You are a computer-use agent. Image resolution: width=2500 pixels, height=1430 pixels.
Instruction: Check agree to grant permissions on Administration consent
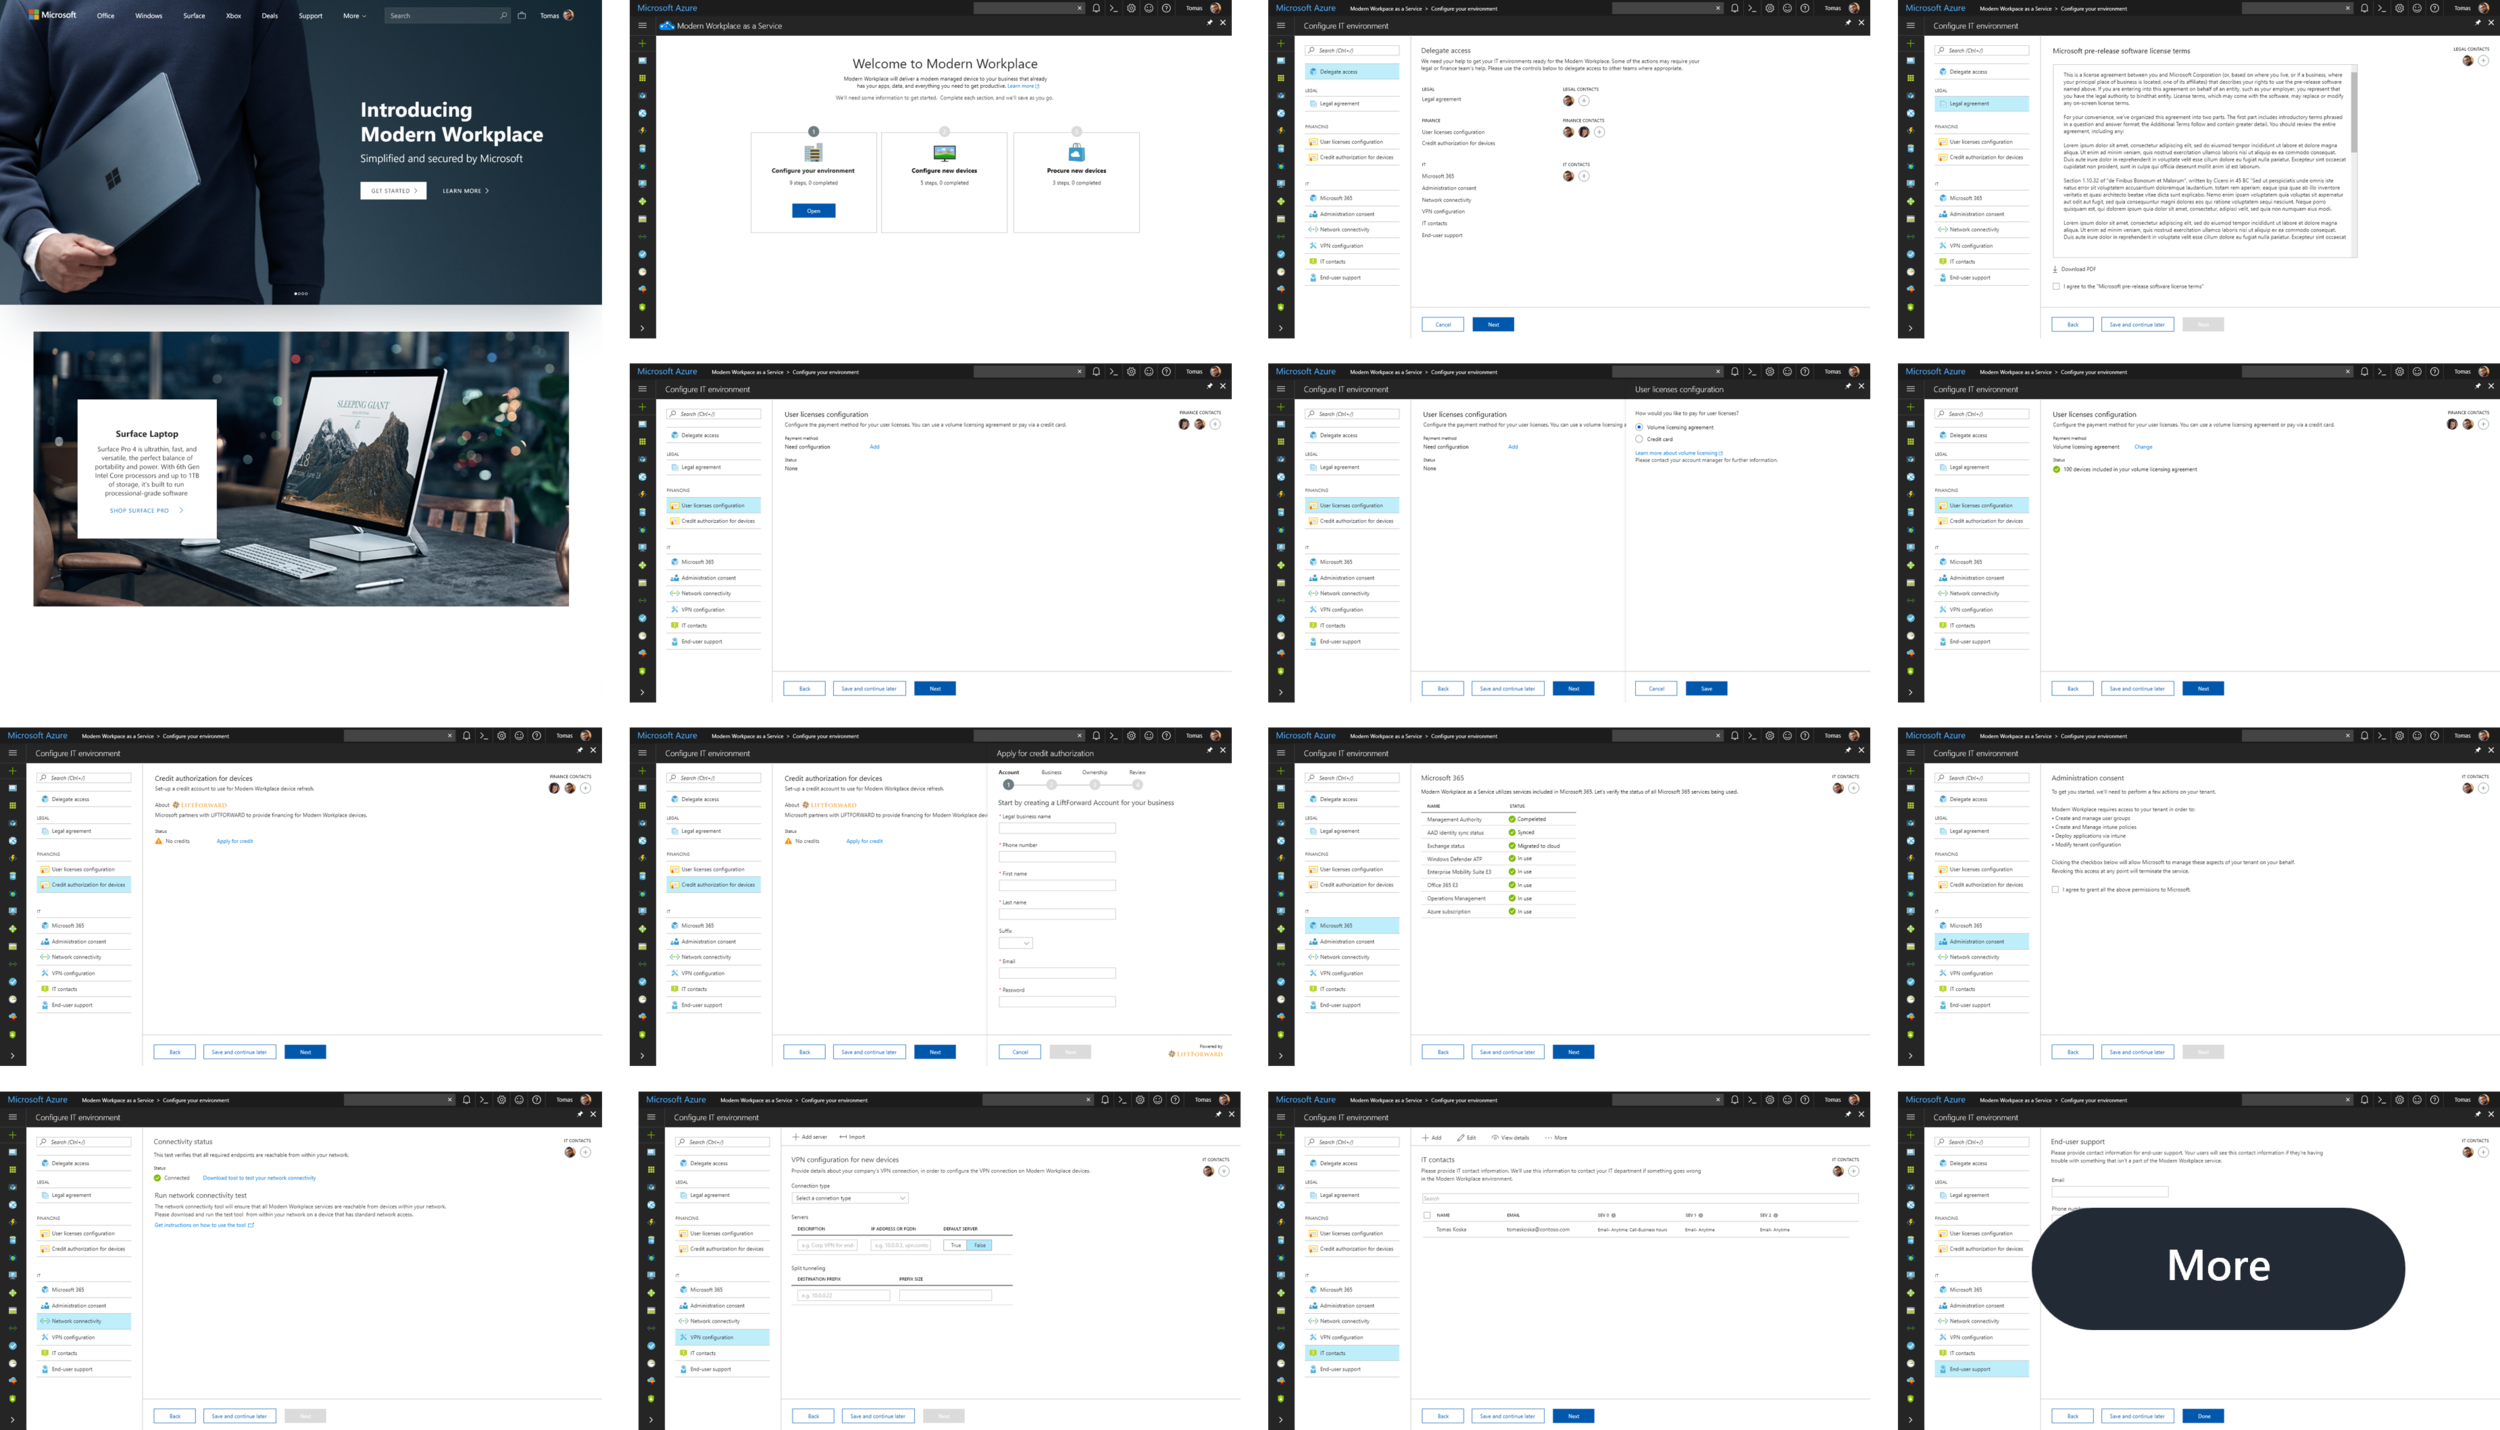click(x=2055, y=889)
